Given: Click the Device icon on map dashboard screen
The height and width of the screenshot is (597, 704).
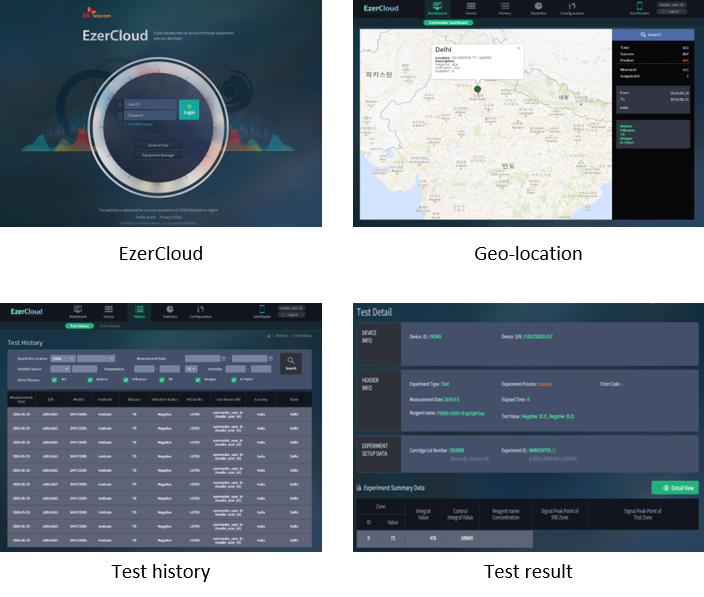Looking at the screenshot, I should (x=471, y=8).
